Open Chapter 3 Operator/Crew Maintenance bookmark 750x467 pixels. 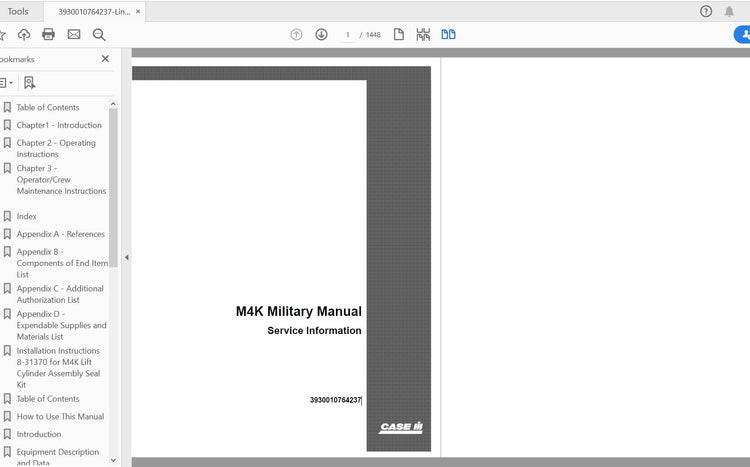[x=61, y=179]
